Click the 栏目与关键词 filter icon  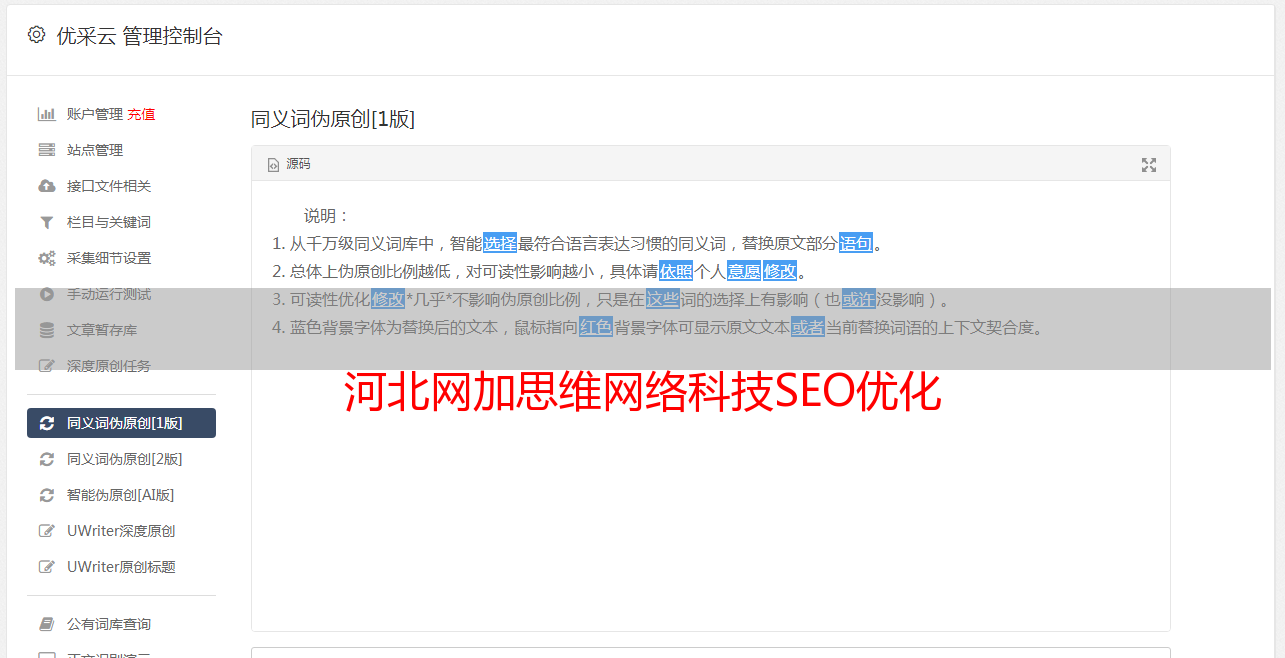tap(46, 222)
